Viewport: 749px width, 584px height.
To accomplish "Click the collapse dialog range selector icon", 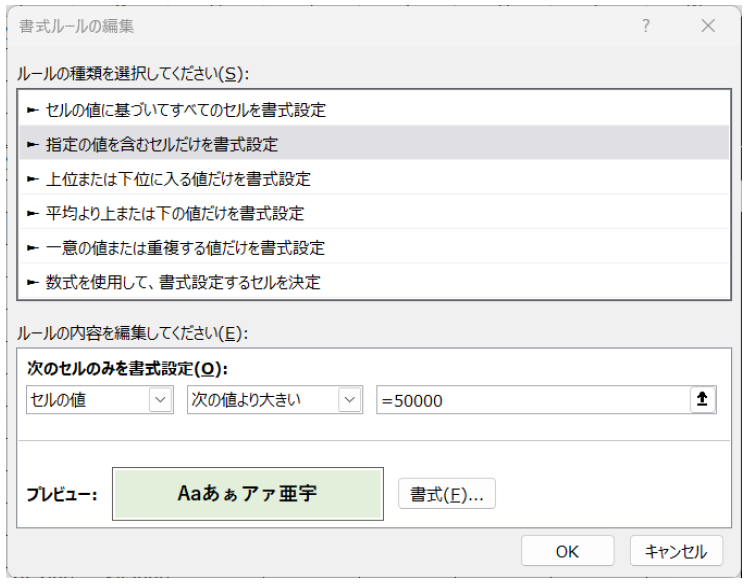I will point(703,400).
